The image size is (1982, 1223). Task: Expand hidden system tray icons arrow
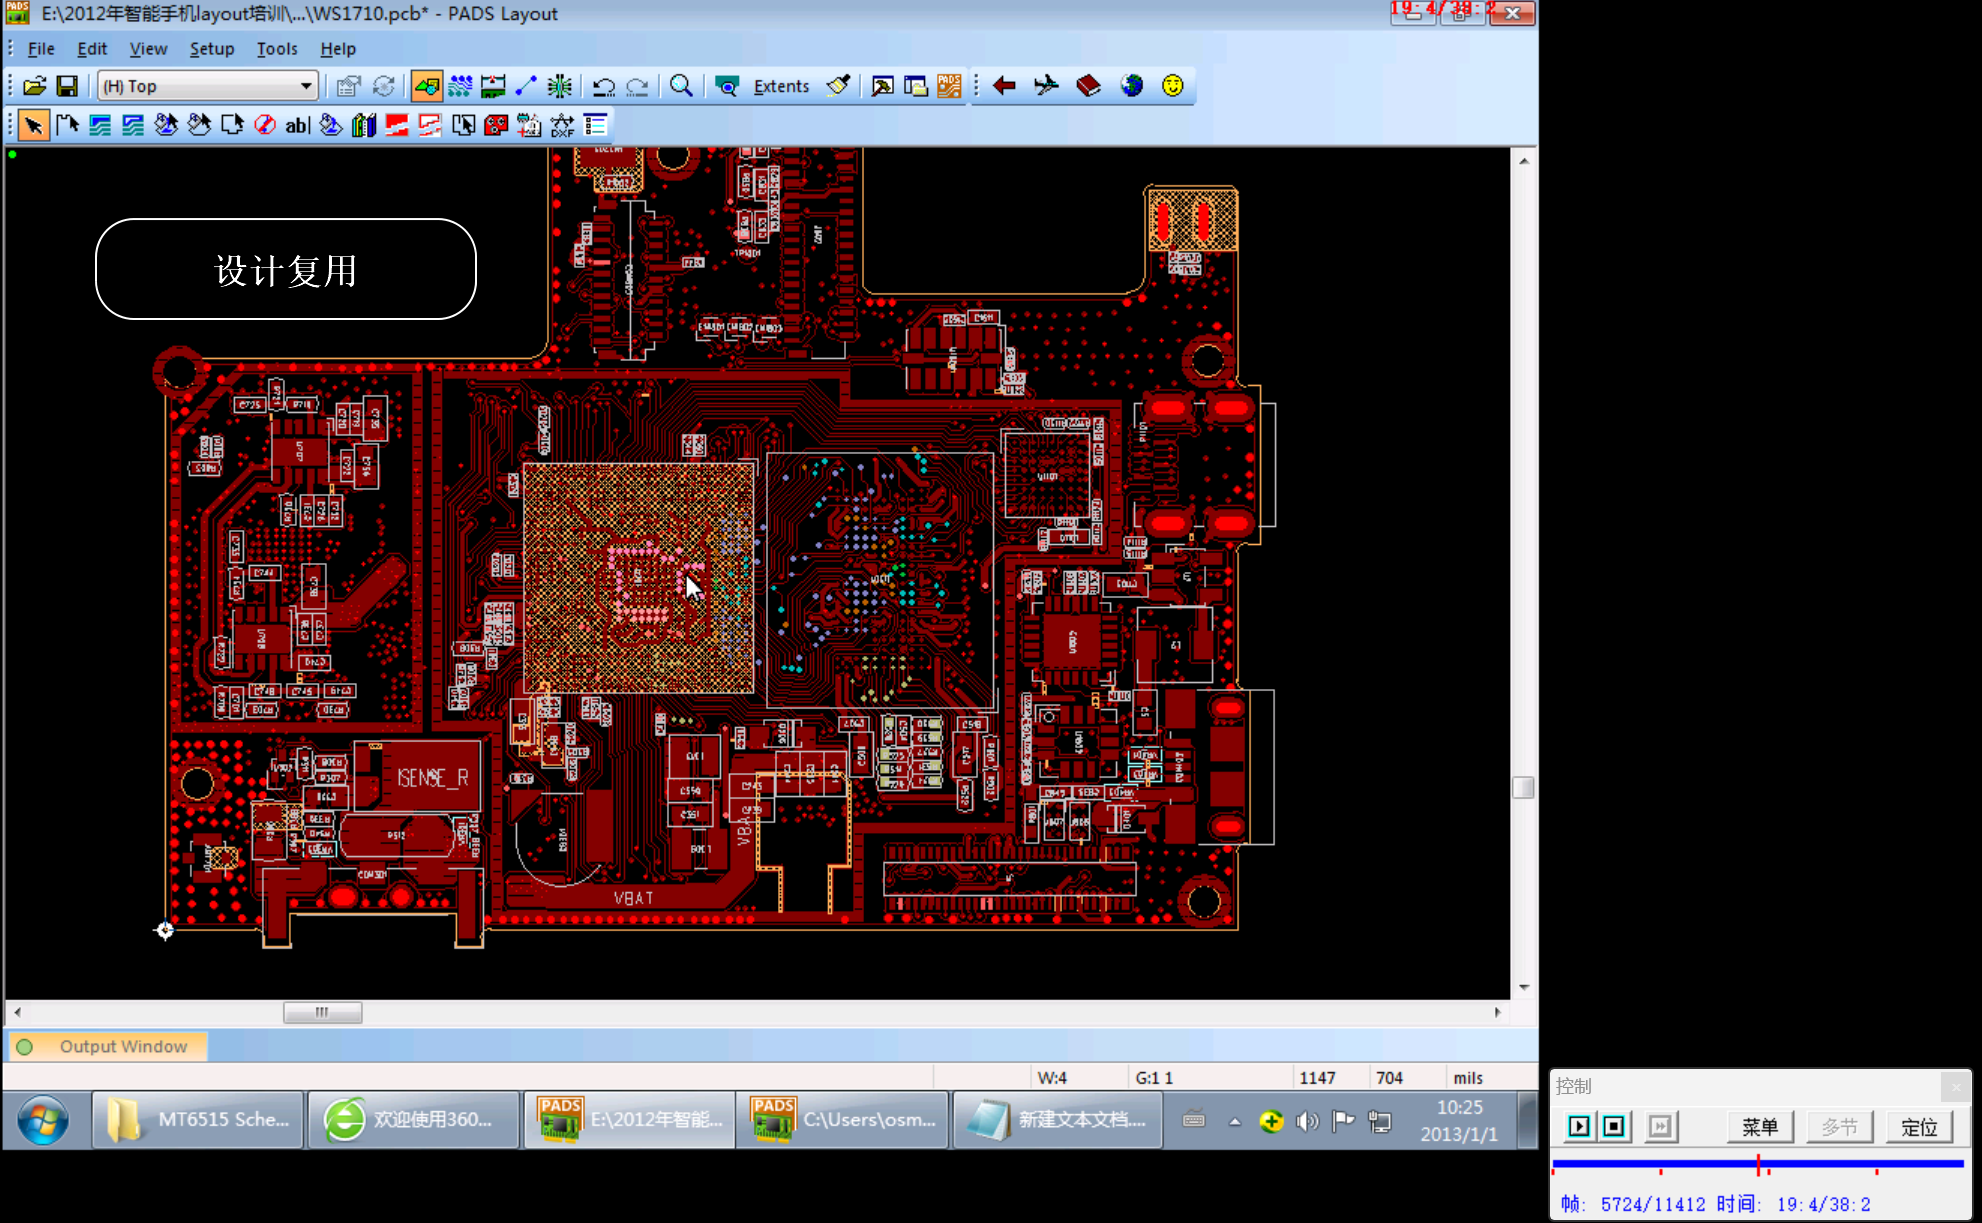pos(1235,1121)
